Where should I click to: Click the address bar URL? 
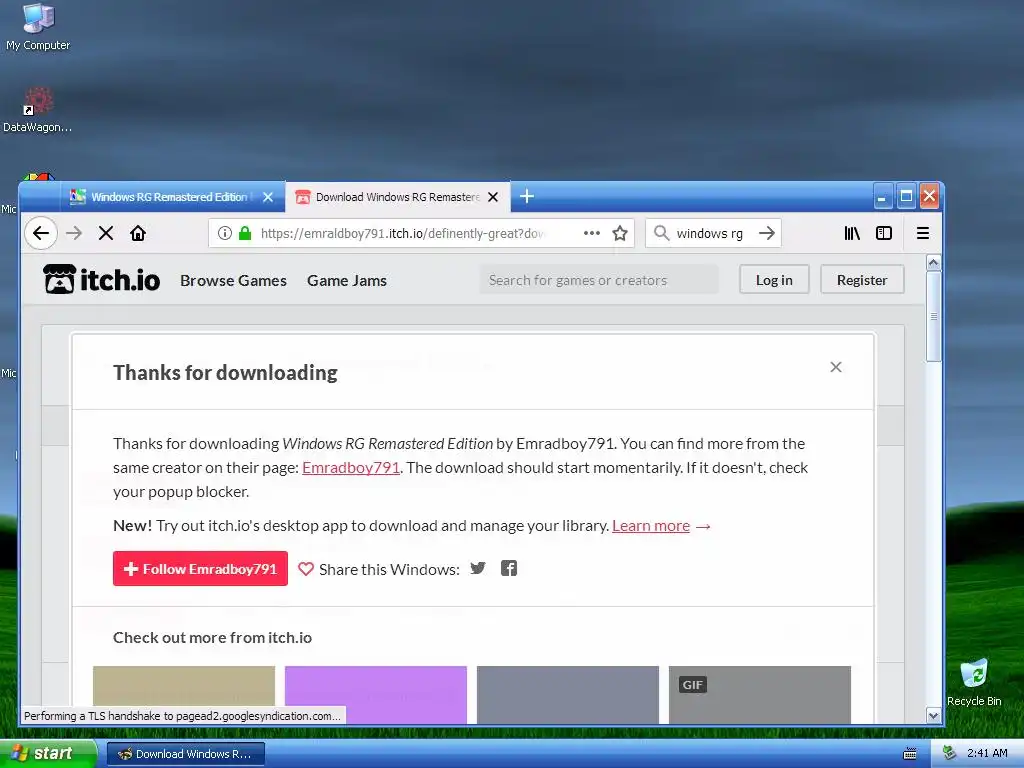(x=402, y=233)
